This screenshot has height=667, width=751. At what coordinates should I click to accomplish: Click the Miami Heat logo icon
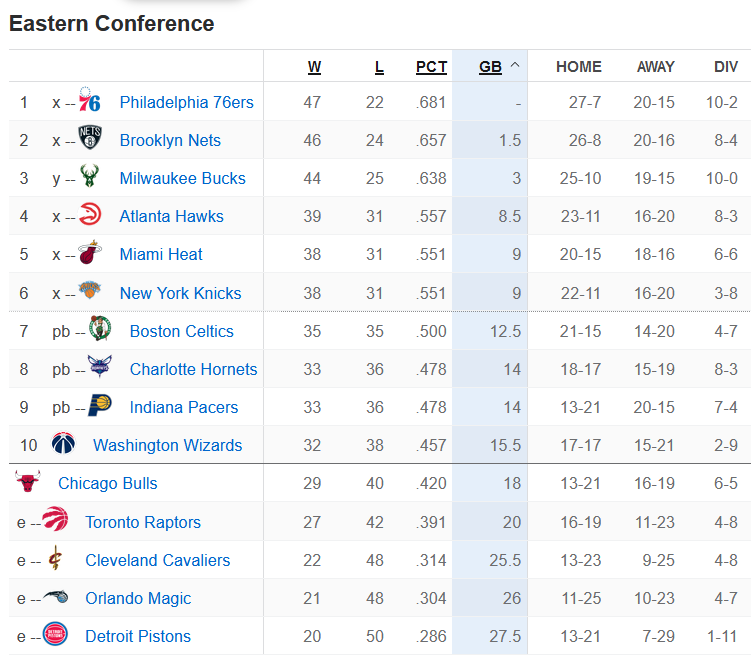[90, 252]
